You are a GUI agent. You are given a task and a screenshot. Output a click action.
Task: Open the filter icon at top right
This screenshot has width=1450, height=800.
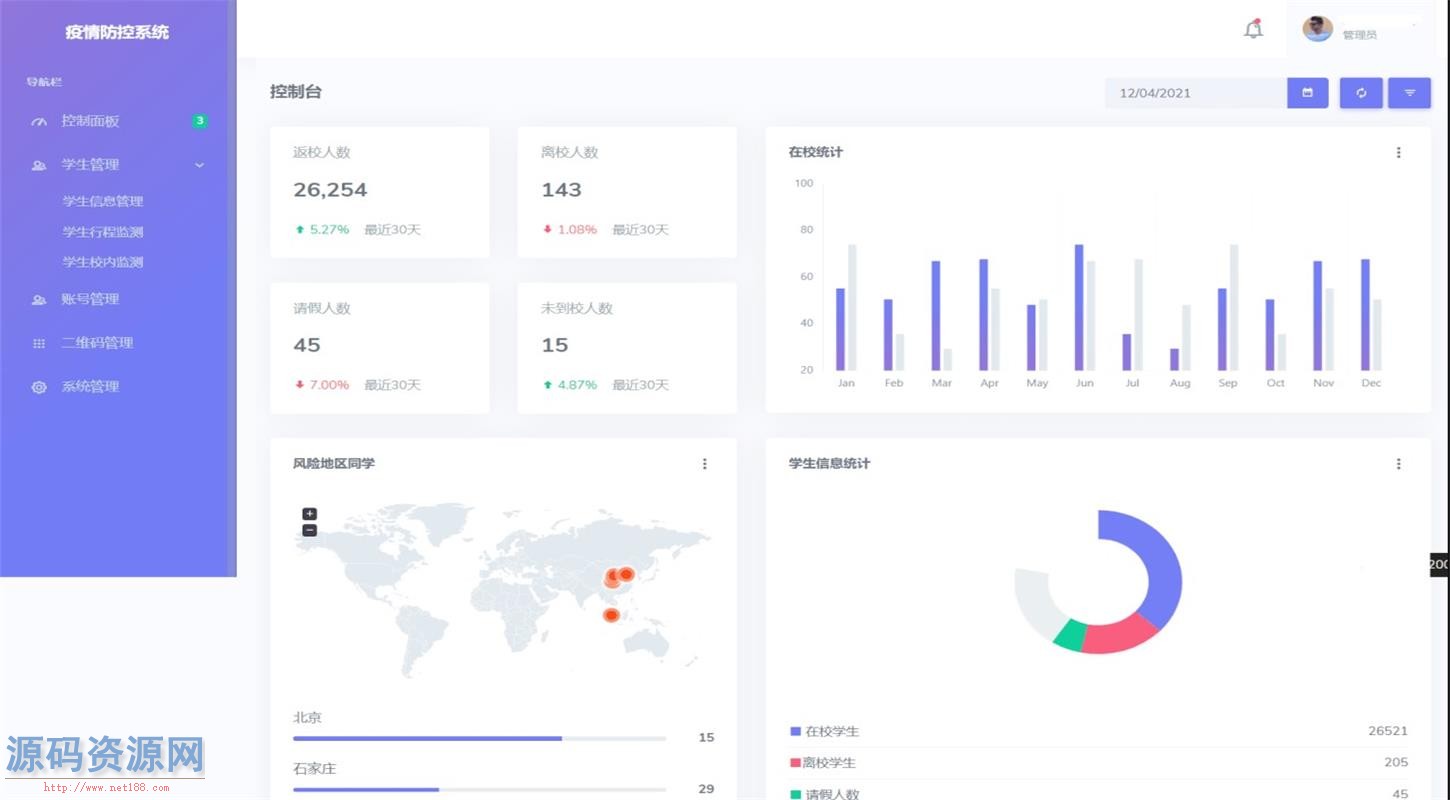[x=1409, y=92]
